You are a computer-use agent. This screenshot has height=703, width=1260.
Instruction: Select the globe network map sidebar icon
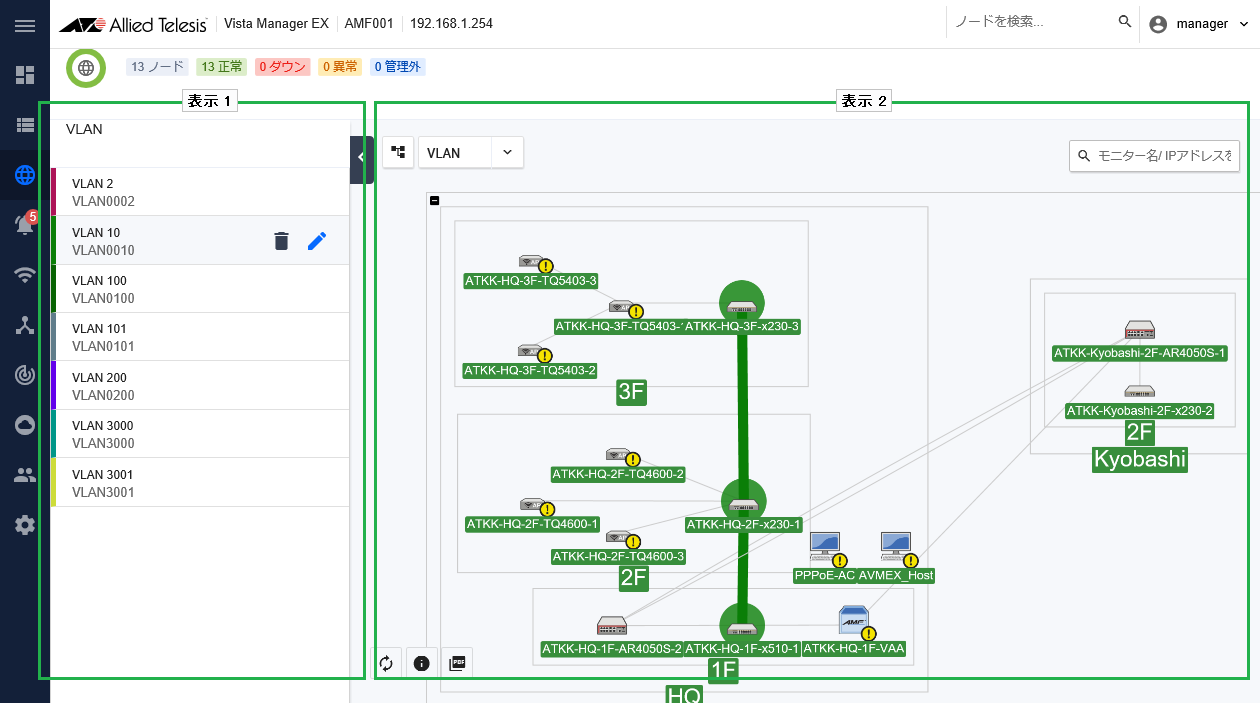25,175
